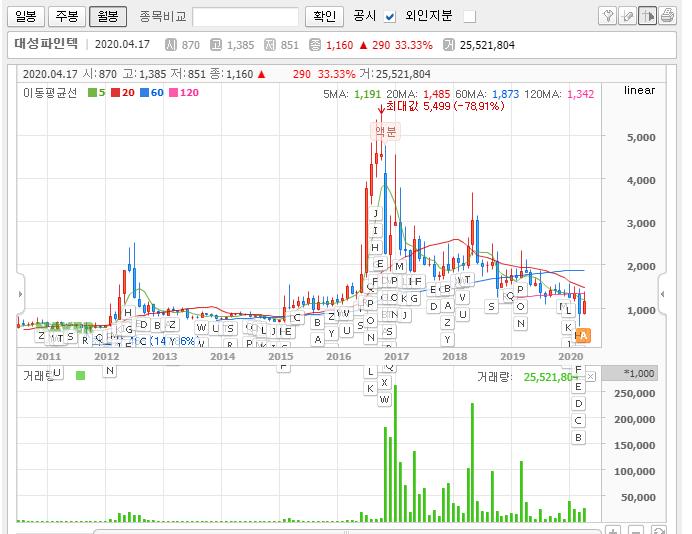Click the 고 high-price icon beside 1,385
Image resolution: width=692 pixels, height=534 pixels.
(x=216, y=45)
